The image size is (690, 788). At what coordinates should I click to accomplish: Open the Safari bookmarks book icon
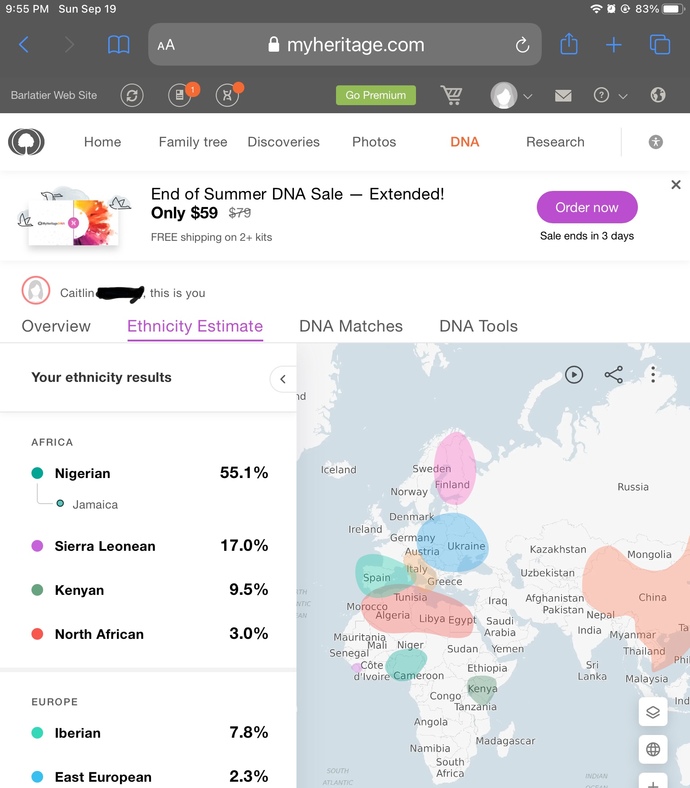pyautogui.click(x=119, y=45)
